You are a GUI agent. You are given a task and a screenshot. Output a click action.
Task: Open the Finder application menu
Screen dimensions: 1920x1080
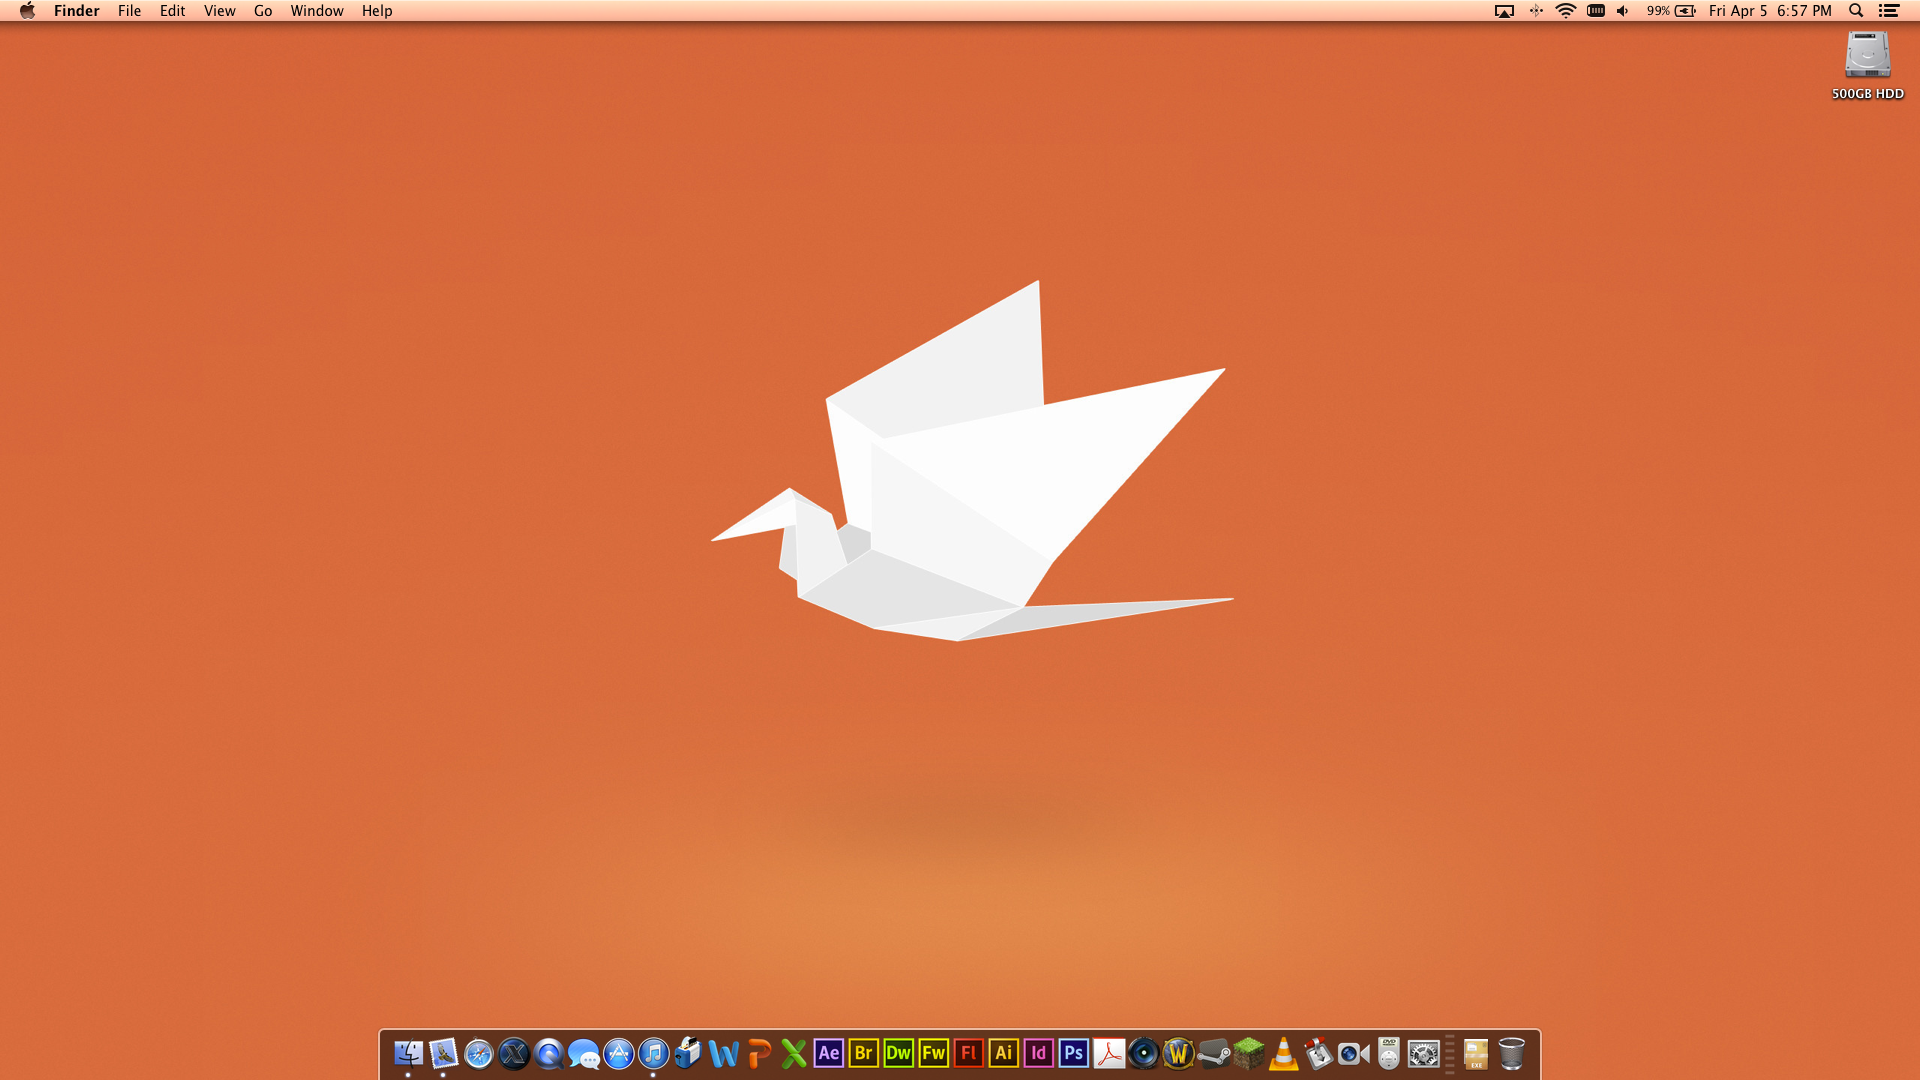pyautogui.click(x=77, y=11)
